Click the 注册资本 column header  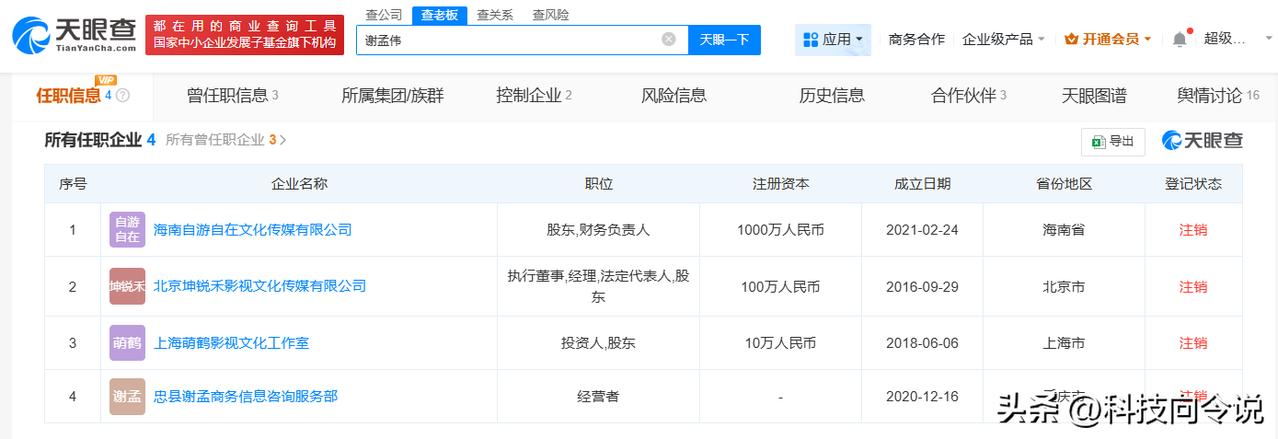coord(780,184)
